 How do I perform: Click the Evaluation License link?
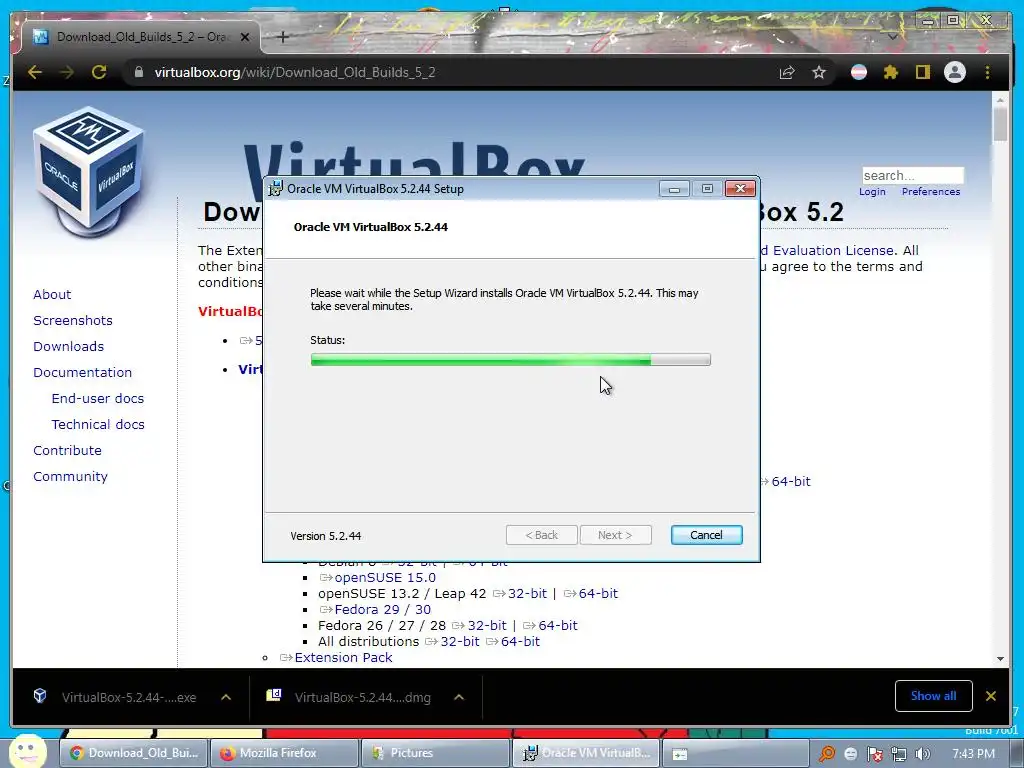[x=827, y=251]
